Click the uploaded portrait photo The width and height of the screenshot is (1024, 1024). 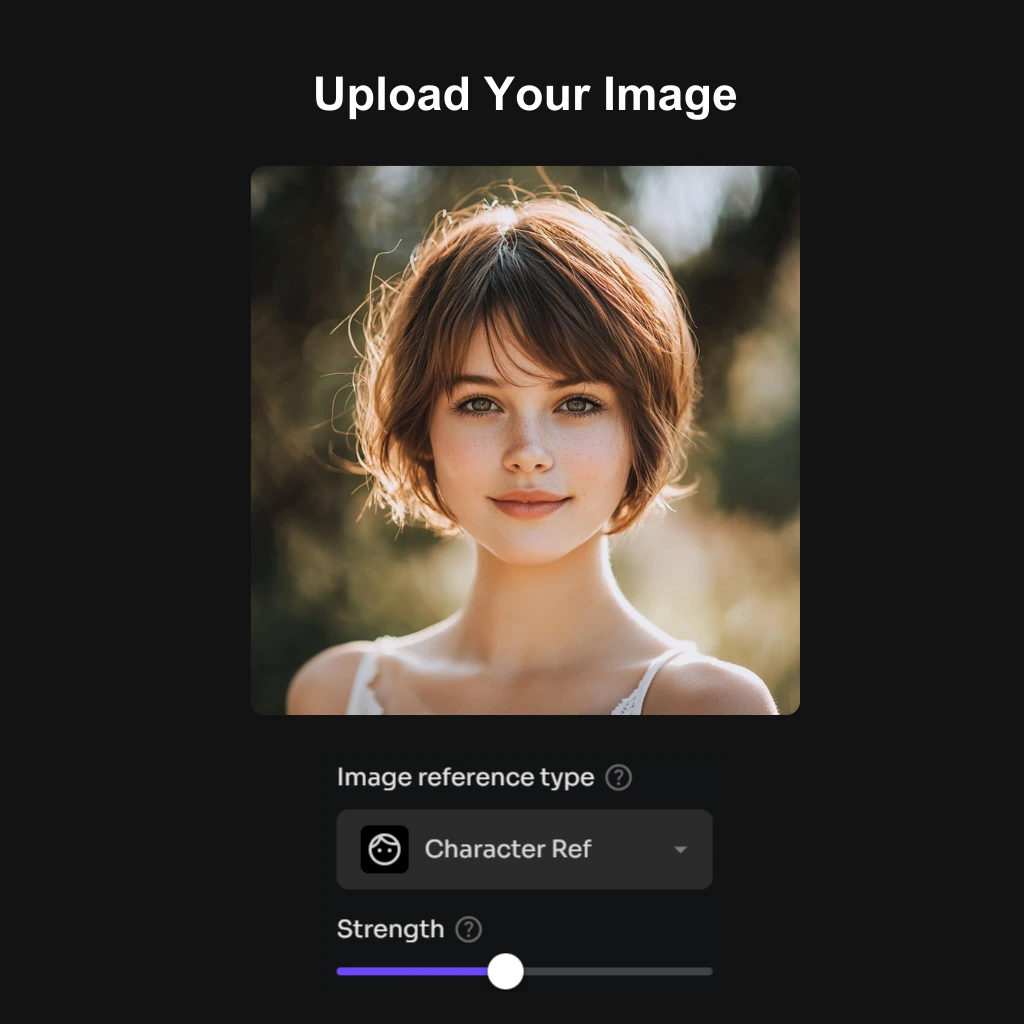coord(524,440)
